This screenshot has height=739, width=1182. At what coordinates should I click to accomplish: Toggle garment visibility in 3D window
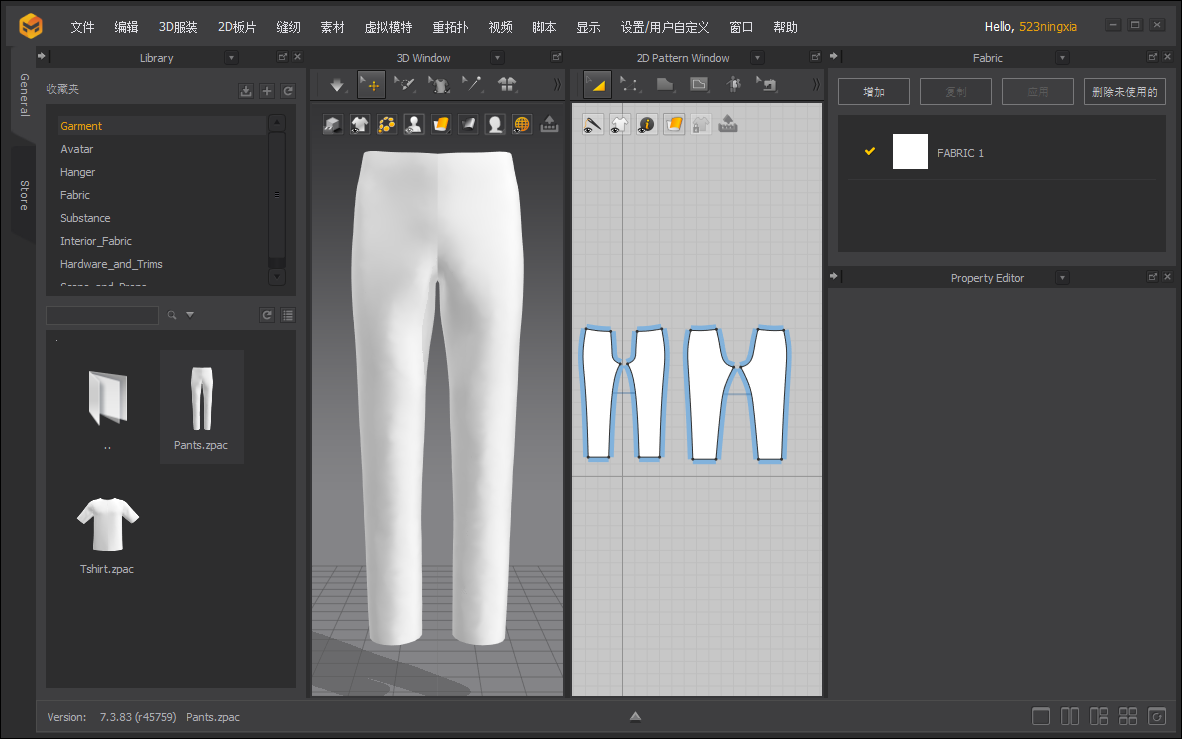point(360,124)
